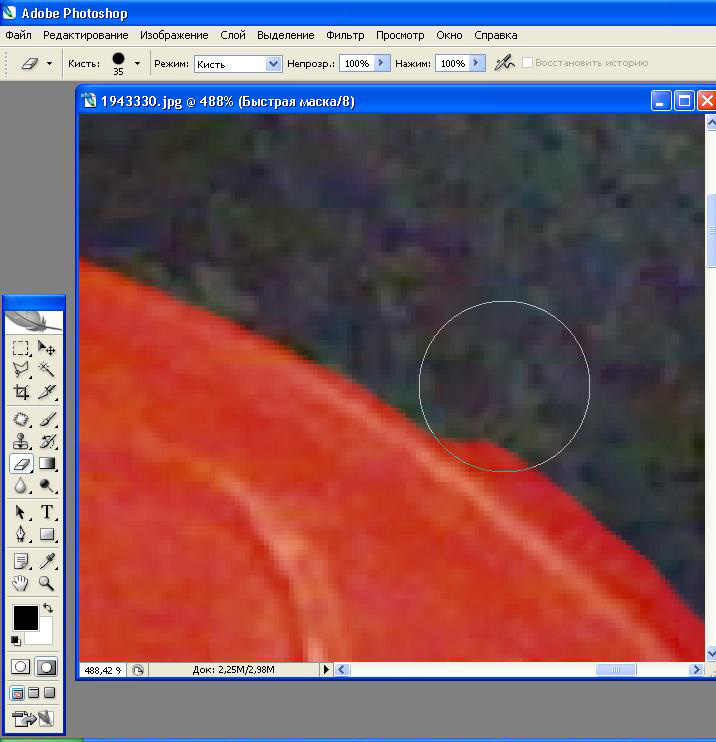
Task: Select the Crop tool
Action: tap(20, 391)
